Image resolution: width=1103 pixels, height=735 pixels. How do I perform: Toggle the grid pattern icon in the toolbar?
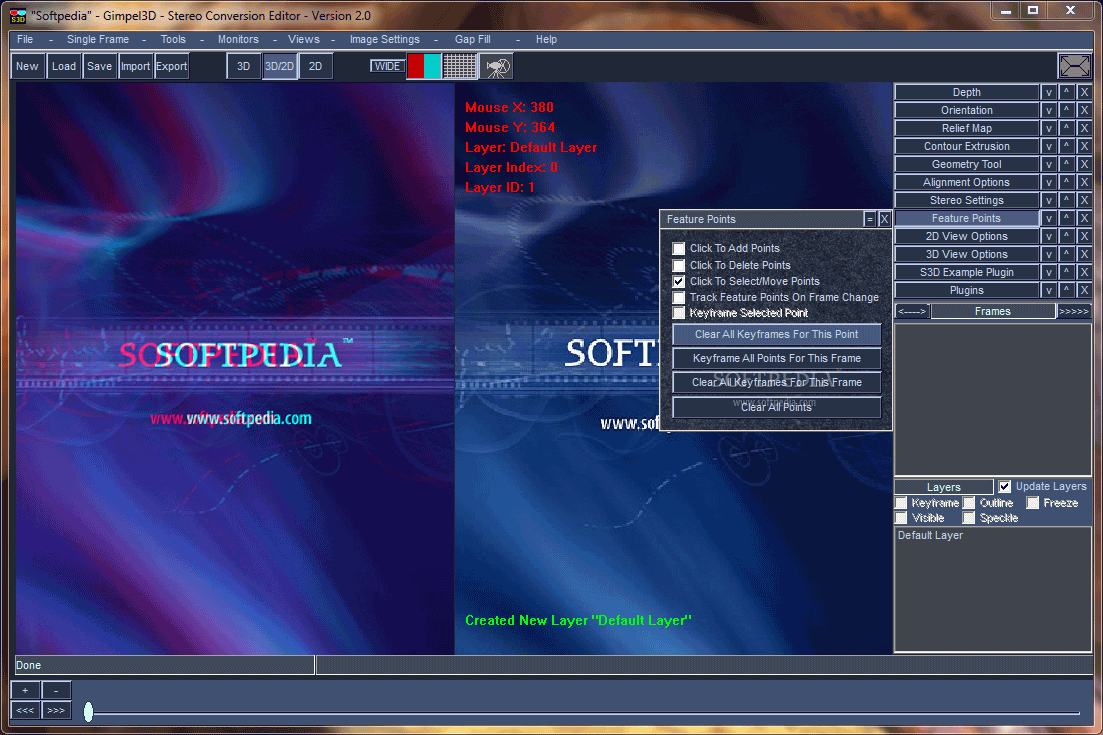click(459, 66)
